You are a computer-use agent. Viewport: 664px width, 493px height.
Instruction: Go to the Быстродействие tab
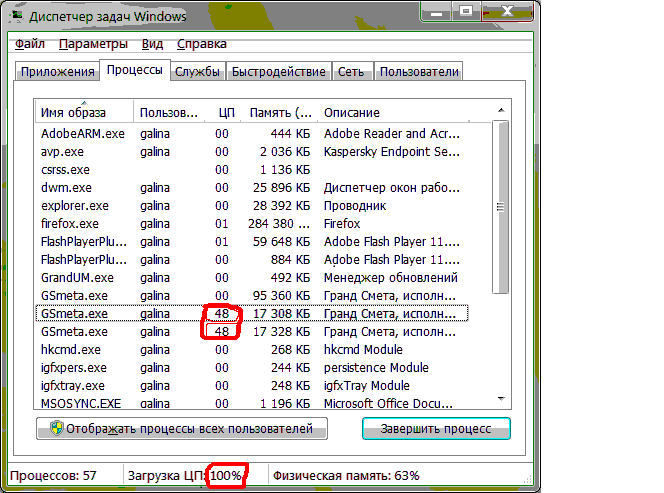(x=279, y=72)
